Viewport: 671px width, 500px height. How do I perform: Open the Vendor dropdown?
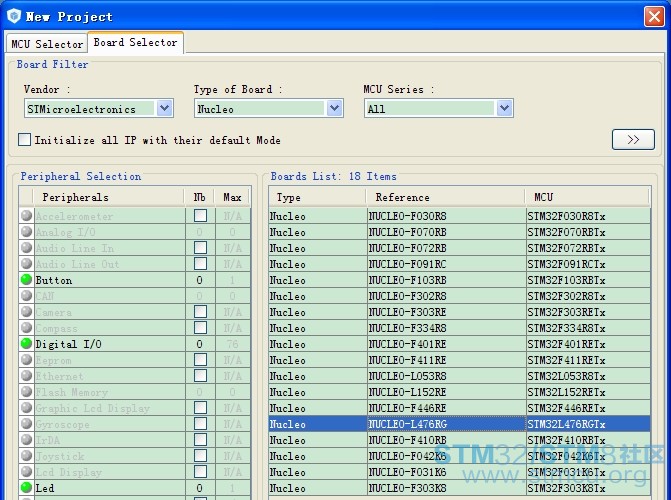coord(164,108)
